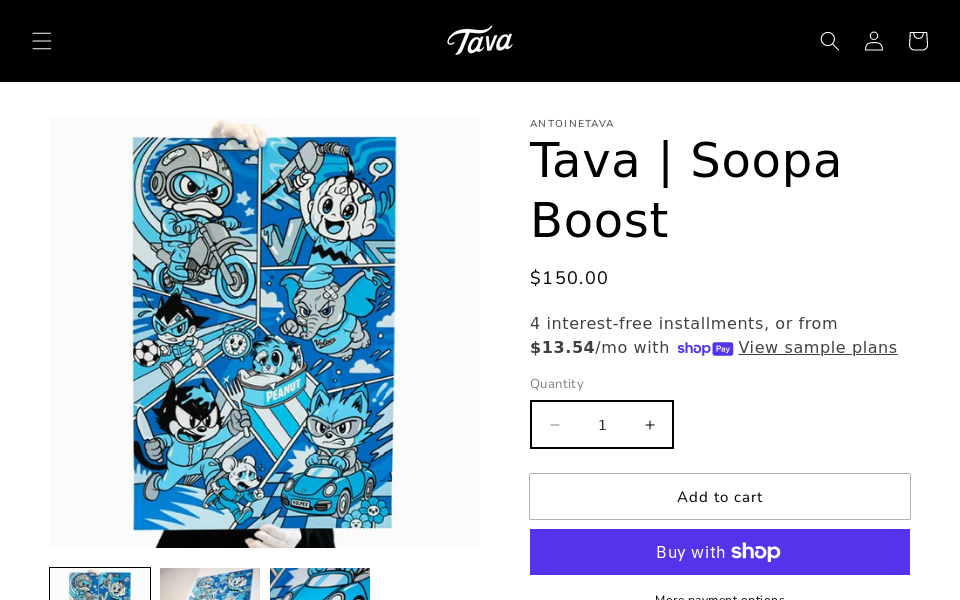960x600 pixels.
Task: Decrease quantity with the minus button
Action: pyautogui.click(x=555, y=425)
